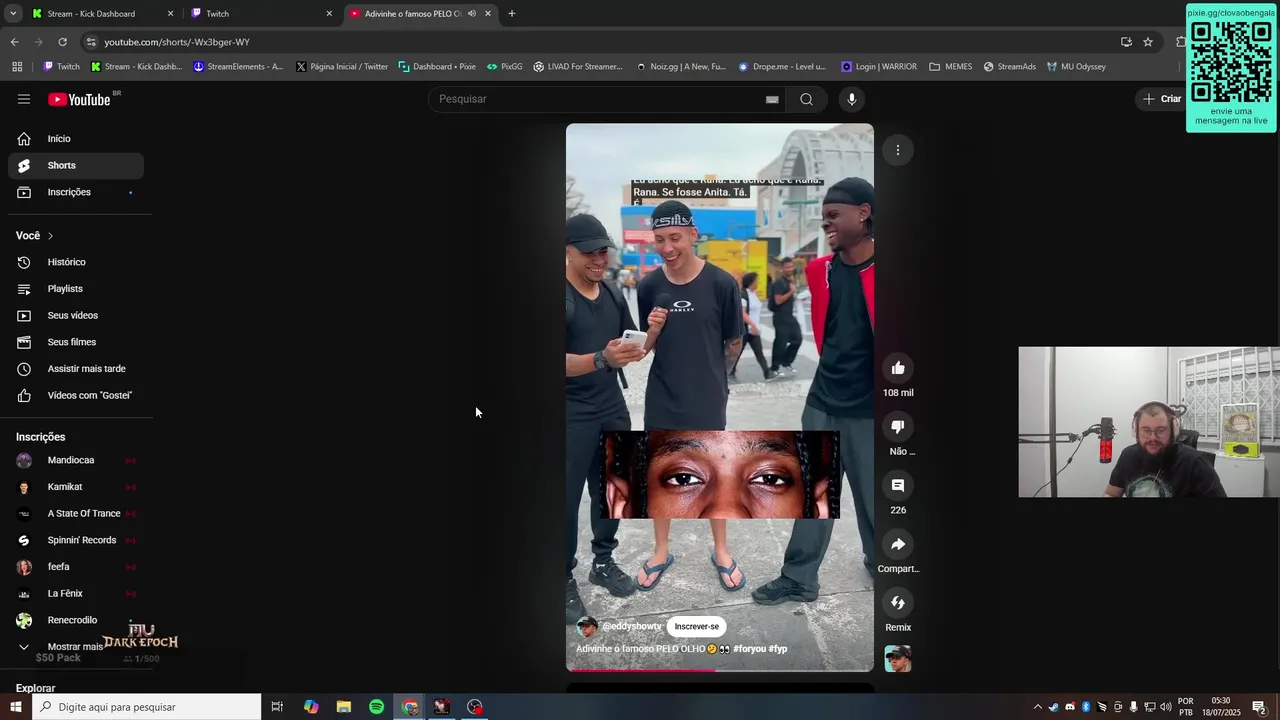Click the Criar create button

tap(1162, 99)
